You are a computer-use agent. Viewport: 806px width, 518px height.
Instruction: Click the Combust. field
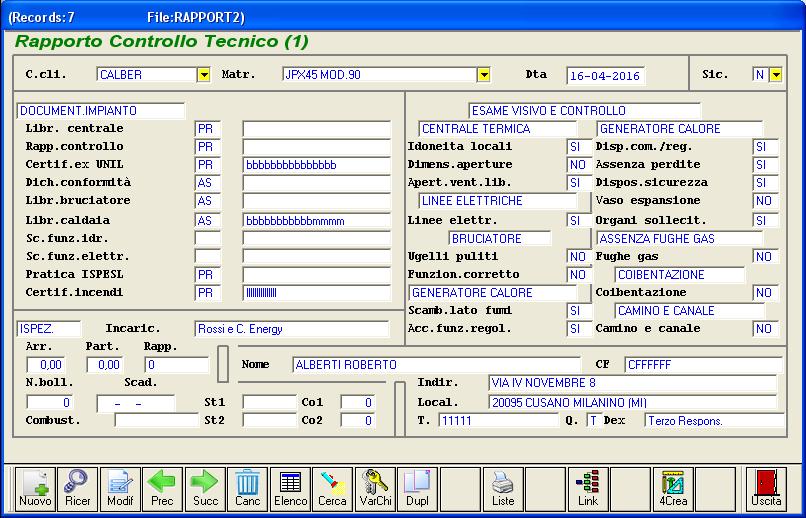click(x=156, y=420)
